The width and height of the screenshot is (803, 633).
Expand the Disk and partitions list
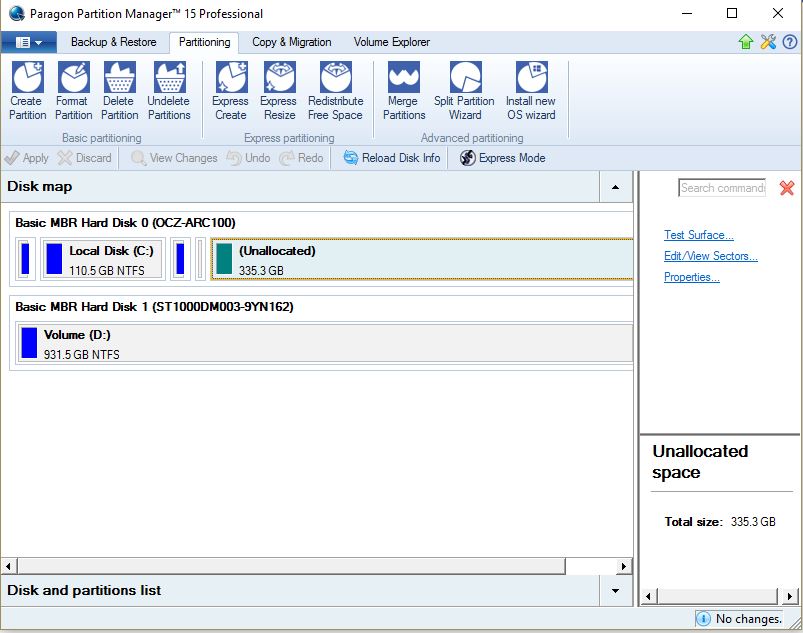coord(616,590)
